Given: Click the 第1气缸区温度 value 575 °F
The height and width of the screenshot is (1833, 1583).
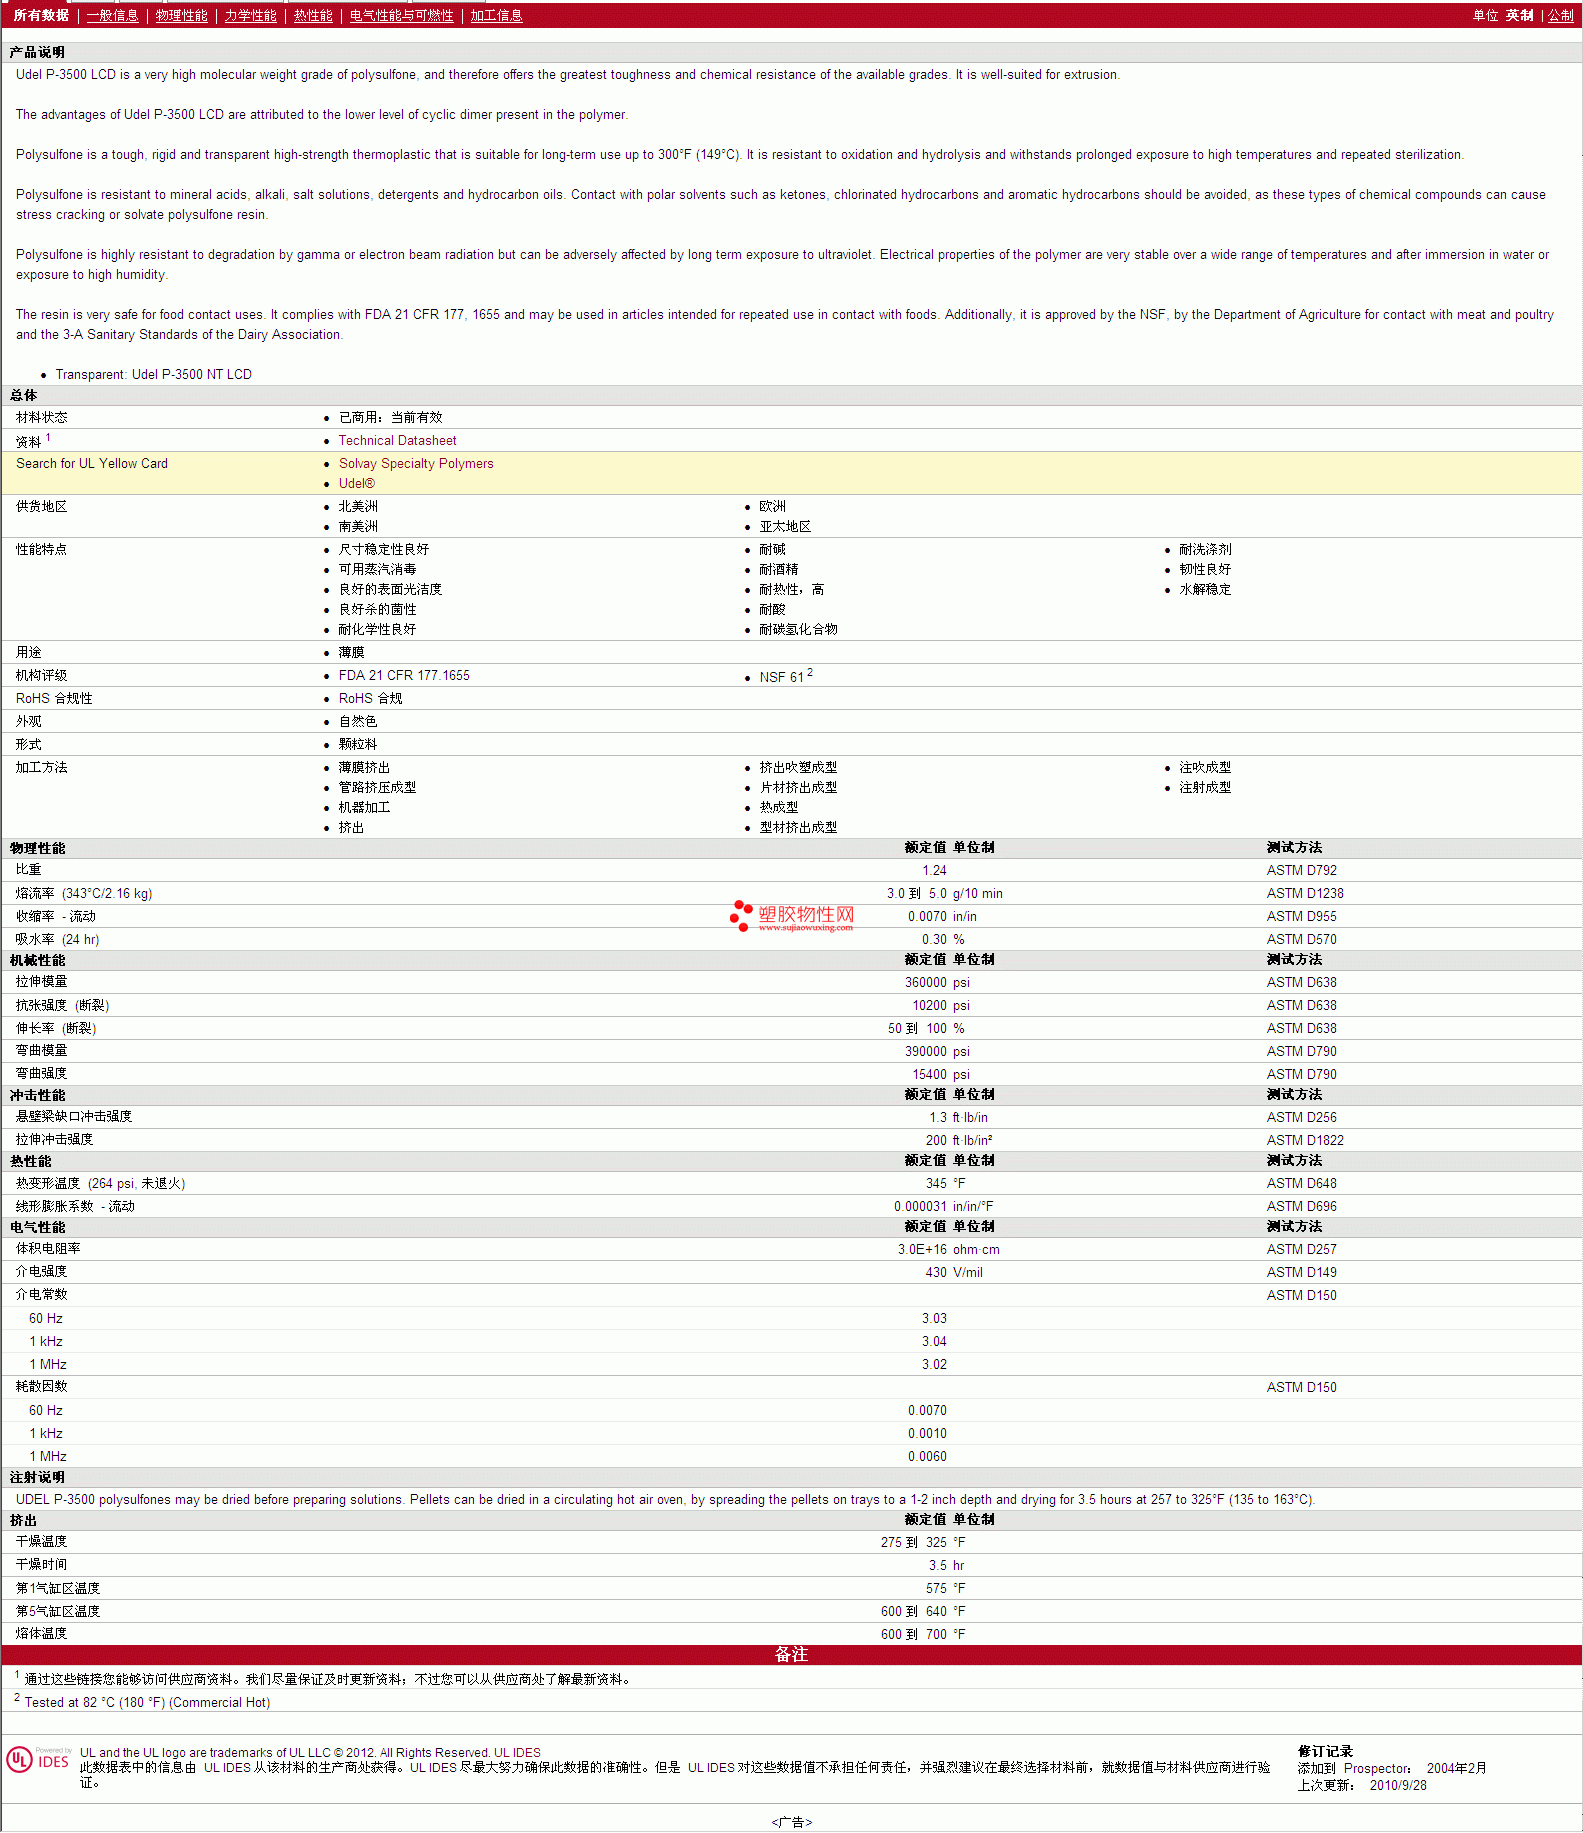Looking at the screenshot, I should pos(945,1589).
